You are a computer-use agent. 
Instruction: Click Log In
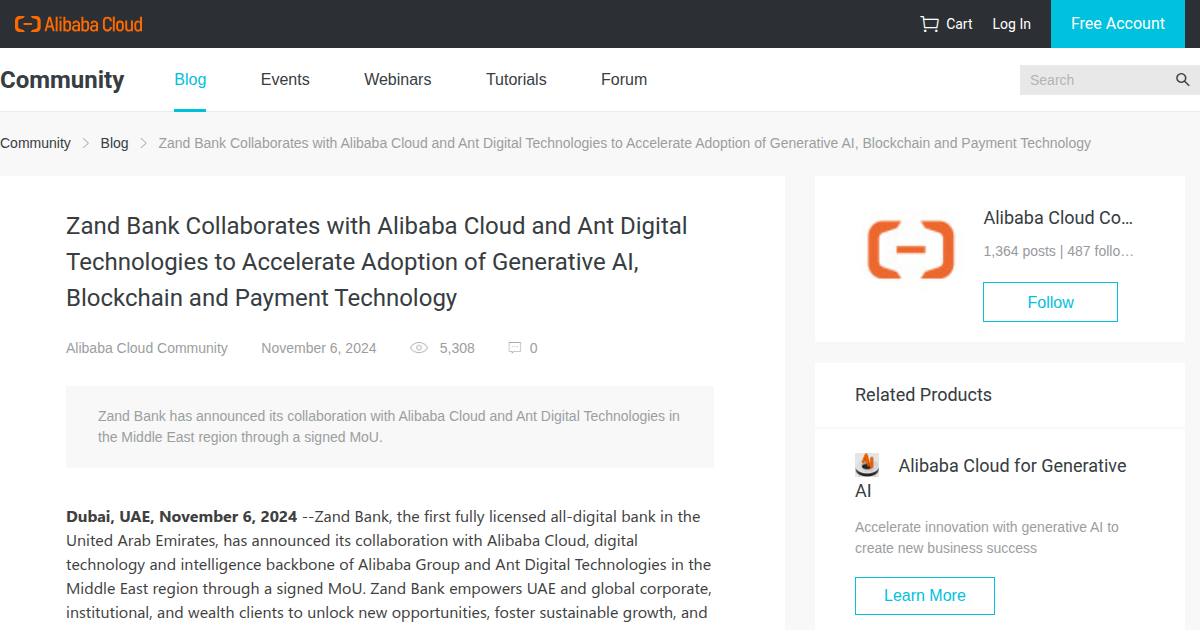point(1011,23)
